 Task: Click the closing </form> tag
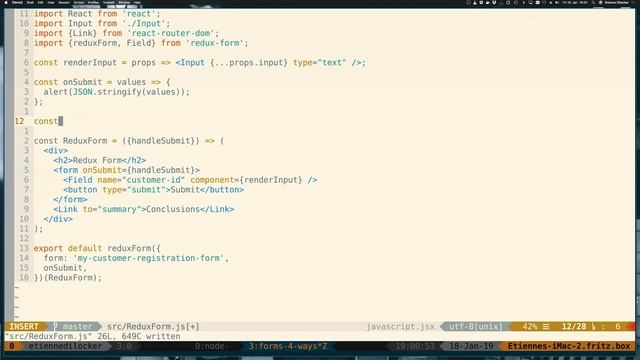70,200
